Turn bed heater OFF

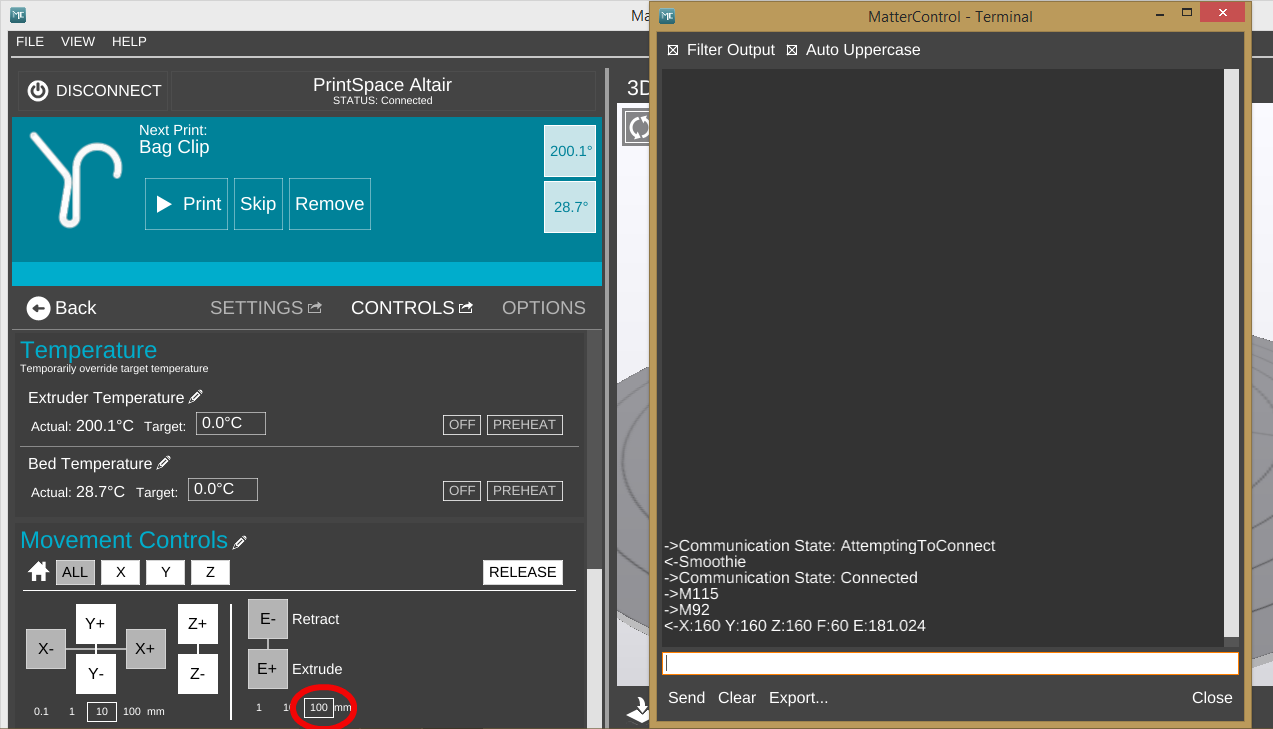pyautogui.click(x=462, y=491)
